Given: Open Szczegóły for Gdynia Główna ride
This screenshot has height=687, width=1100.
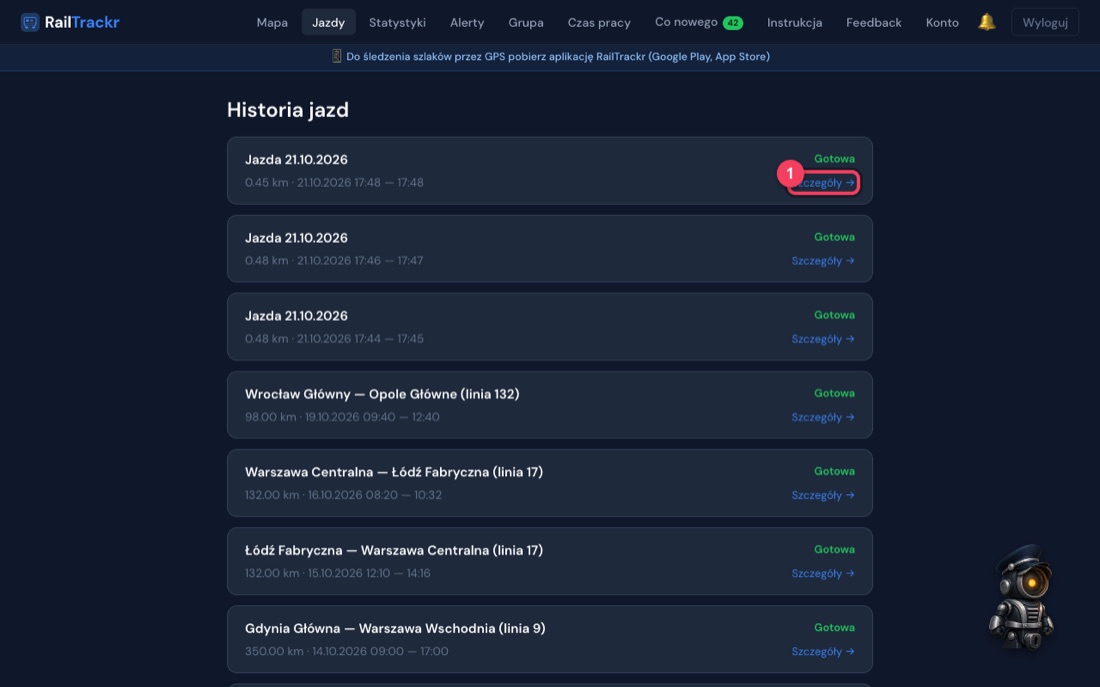Looking at the screenshot, I should 823,651.
